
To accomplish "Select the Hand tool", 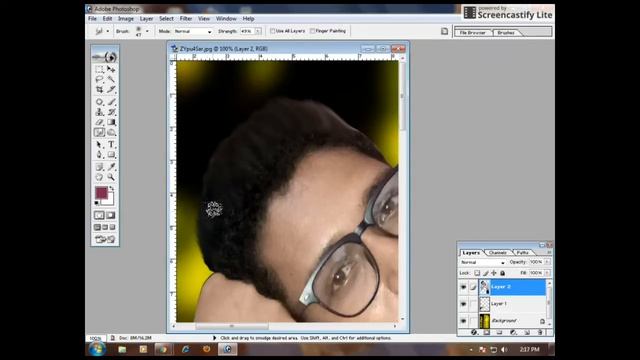I will click(x=99, y=177).
